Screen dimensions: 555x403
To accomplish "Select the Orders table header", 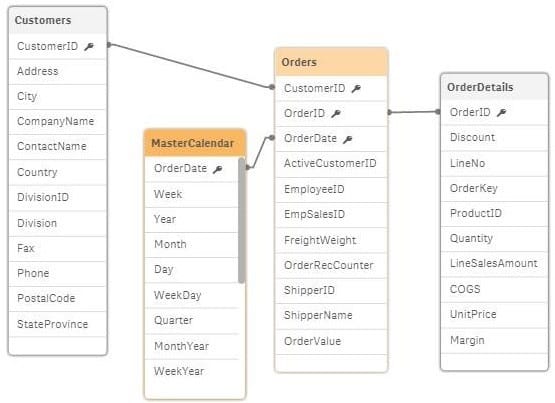I will [x=331, y=62].
